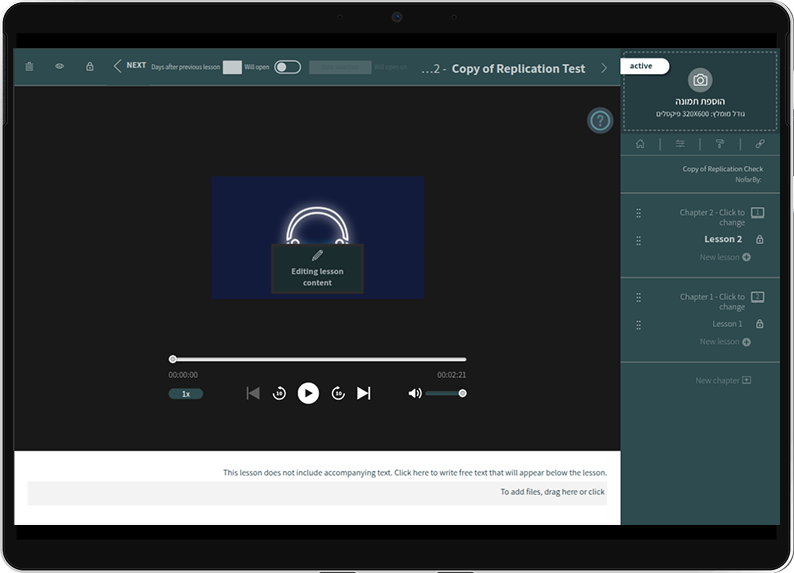The width and height of the screenshot is (794, 573).
Task: Click Chapter 1 - Click to change
Action: (712, 302)
